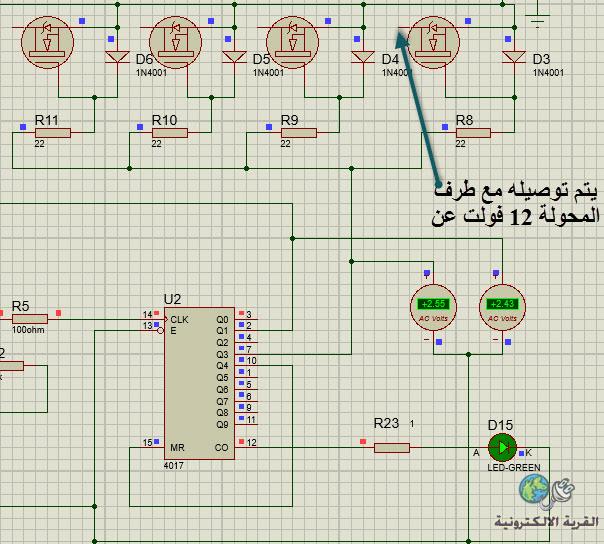
Task: Click the R23 reference label
Action: click(x=386, y=423)
